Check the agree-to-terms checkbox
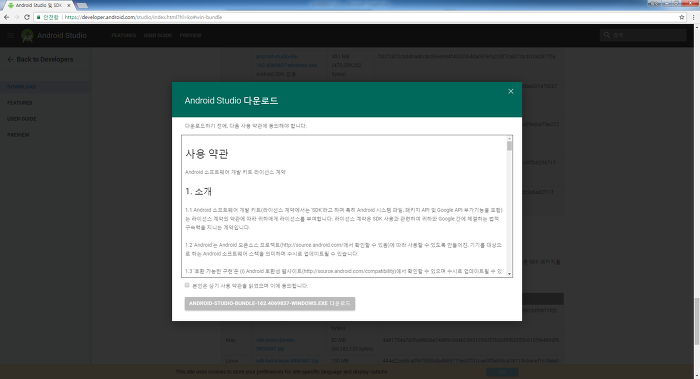This screenshot has height=379, width=700. [x=187, y=285]
